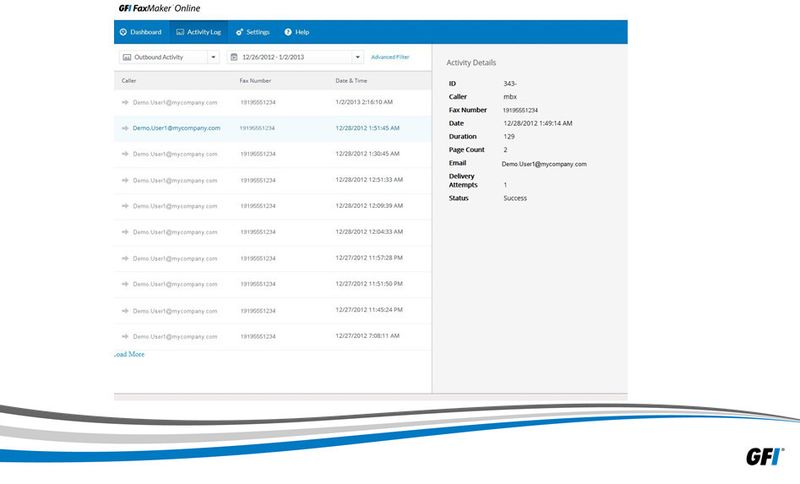The width and height of the screenshot is (800, 484).
Task: Open the Help tab
Action: 296,32
